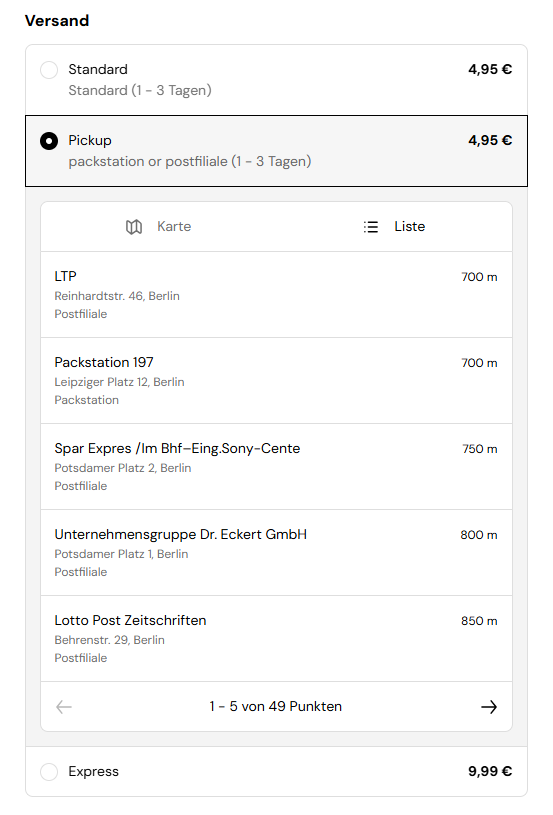Click the Standard 4,95 € price
Image resolution: width=553 pixels, height=815 pixels.
pos(490,69)
